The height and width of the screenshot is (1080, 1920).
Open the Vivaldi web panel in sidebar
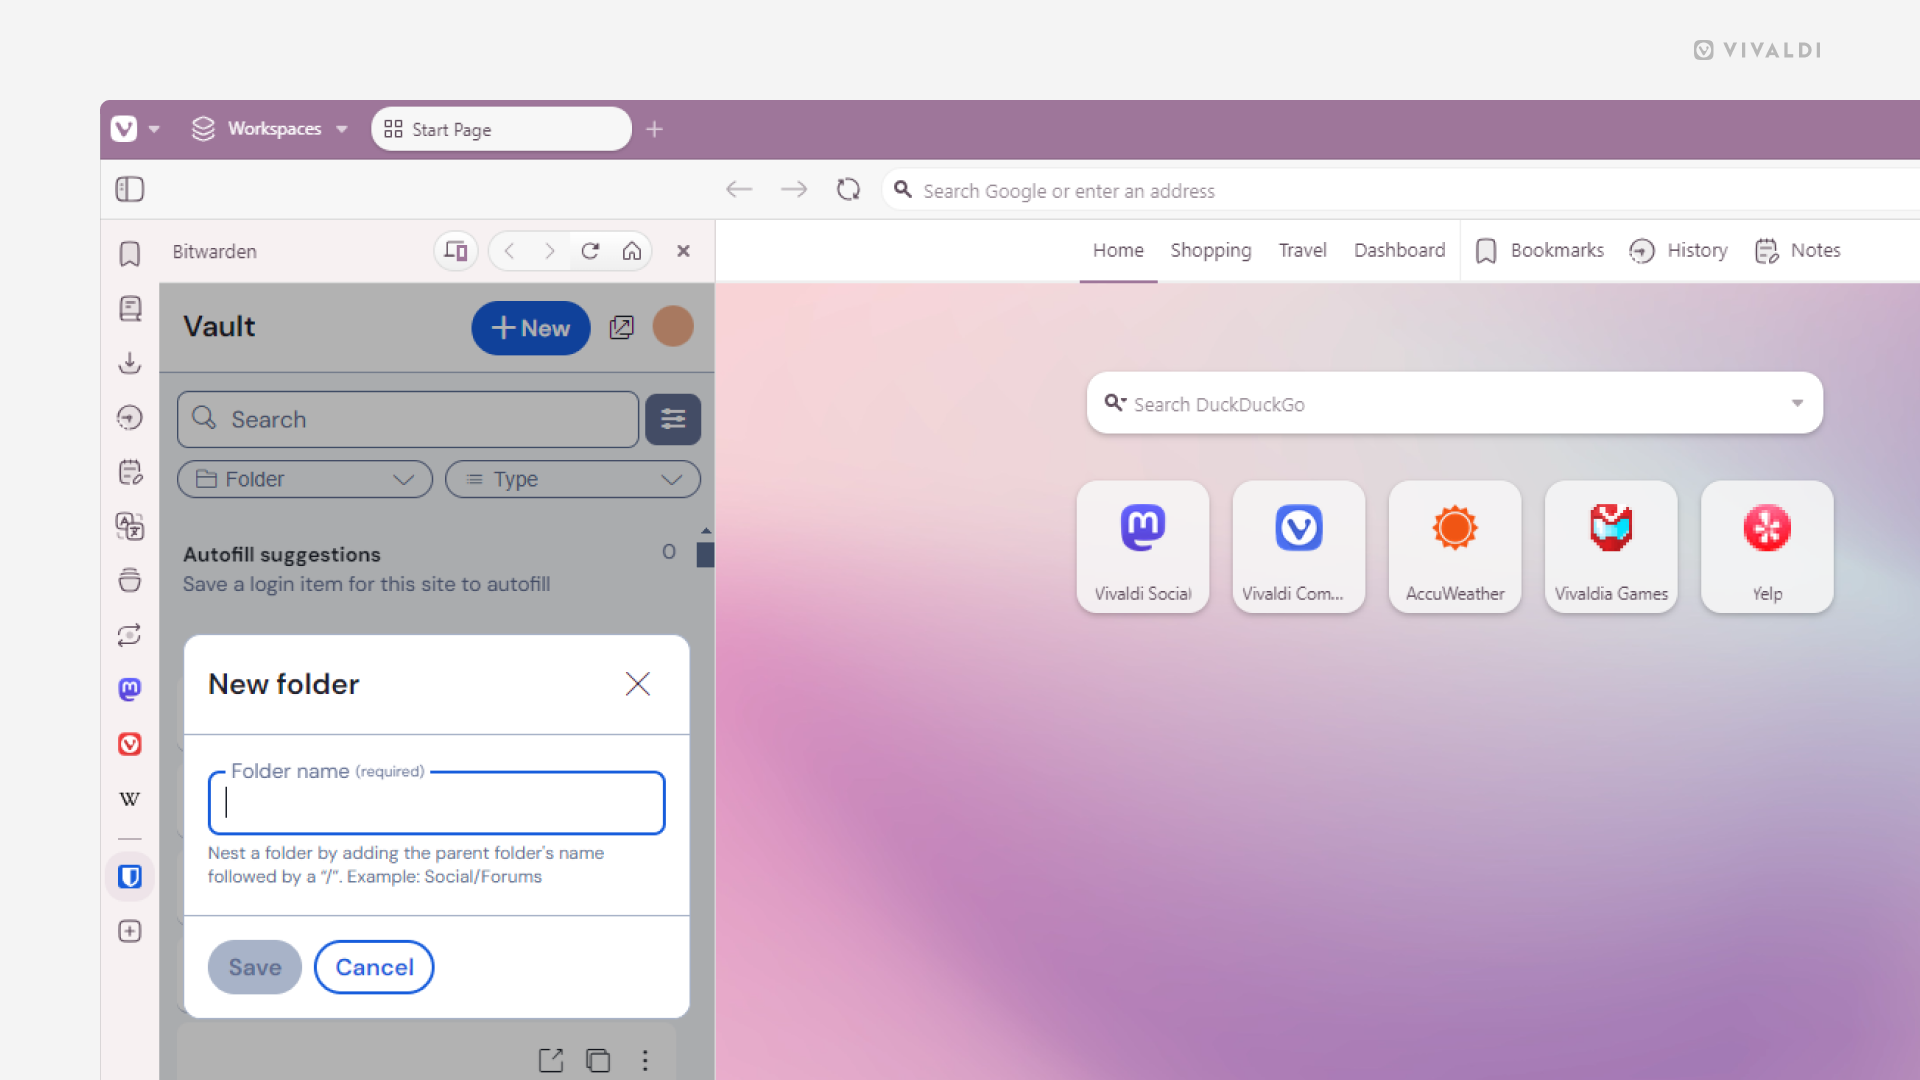coord(130,744)
